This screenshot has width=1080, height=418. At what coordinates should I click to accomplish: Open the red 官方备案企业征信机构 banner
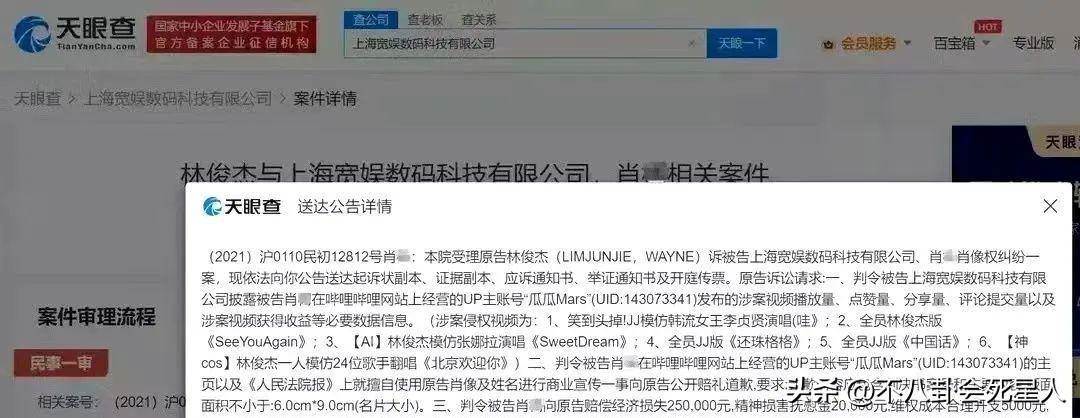pyautogui.click(x=231, y=34)
